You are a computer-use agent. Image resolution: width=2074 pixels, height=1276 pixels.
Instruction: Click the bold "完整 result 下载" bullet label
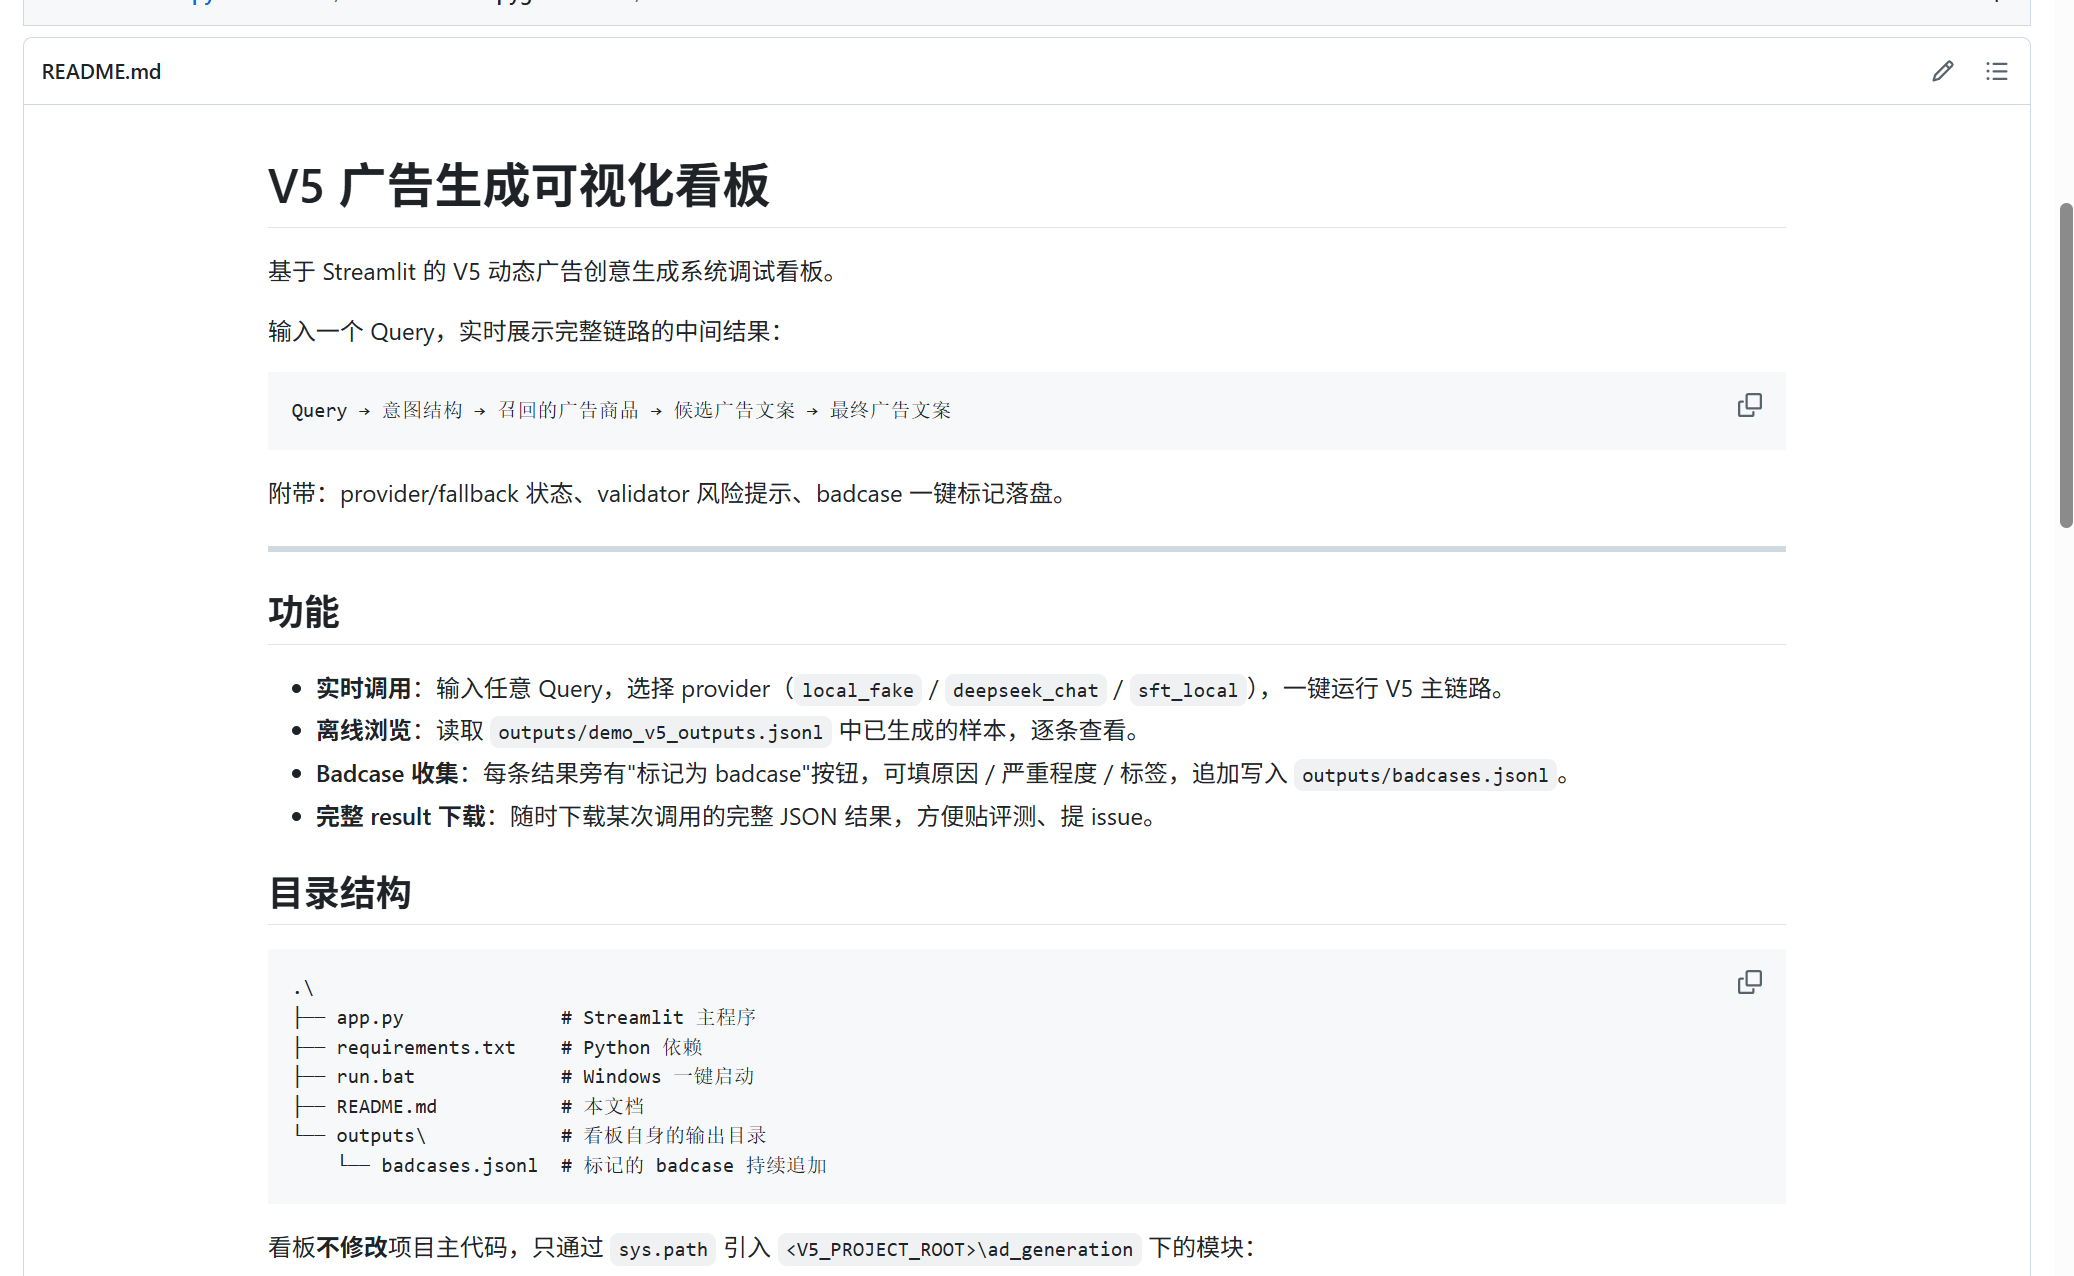click(x=401, y=817)
